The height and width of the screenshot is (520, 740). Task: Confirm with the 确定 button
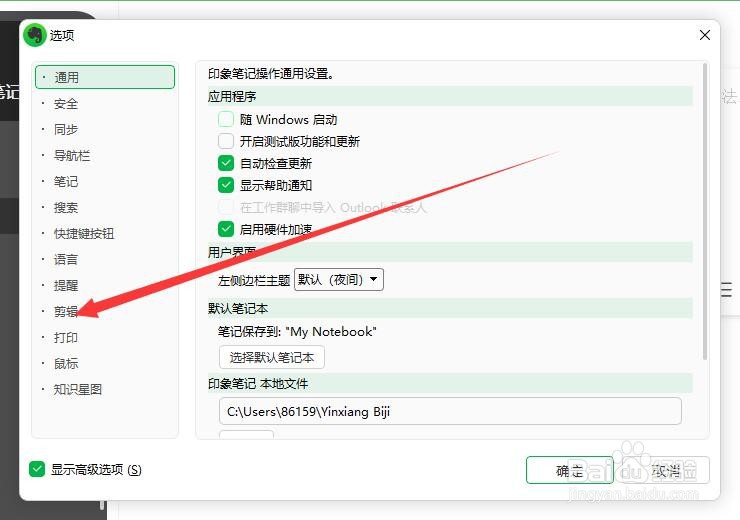[570, 470]
